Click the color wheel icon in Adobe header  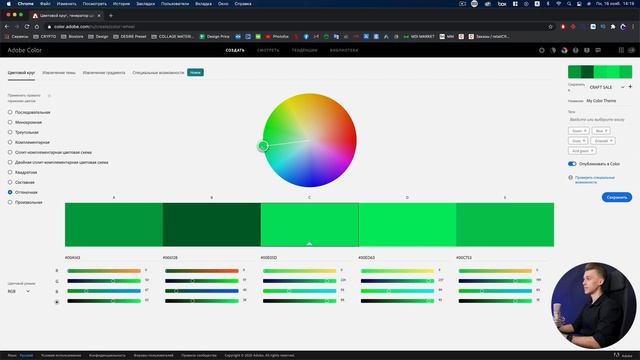(x=564, y=50)
